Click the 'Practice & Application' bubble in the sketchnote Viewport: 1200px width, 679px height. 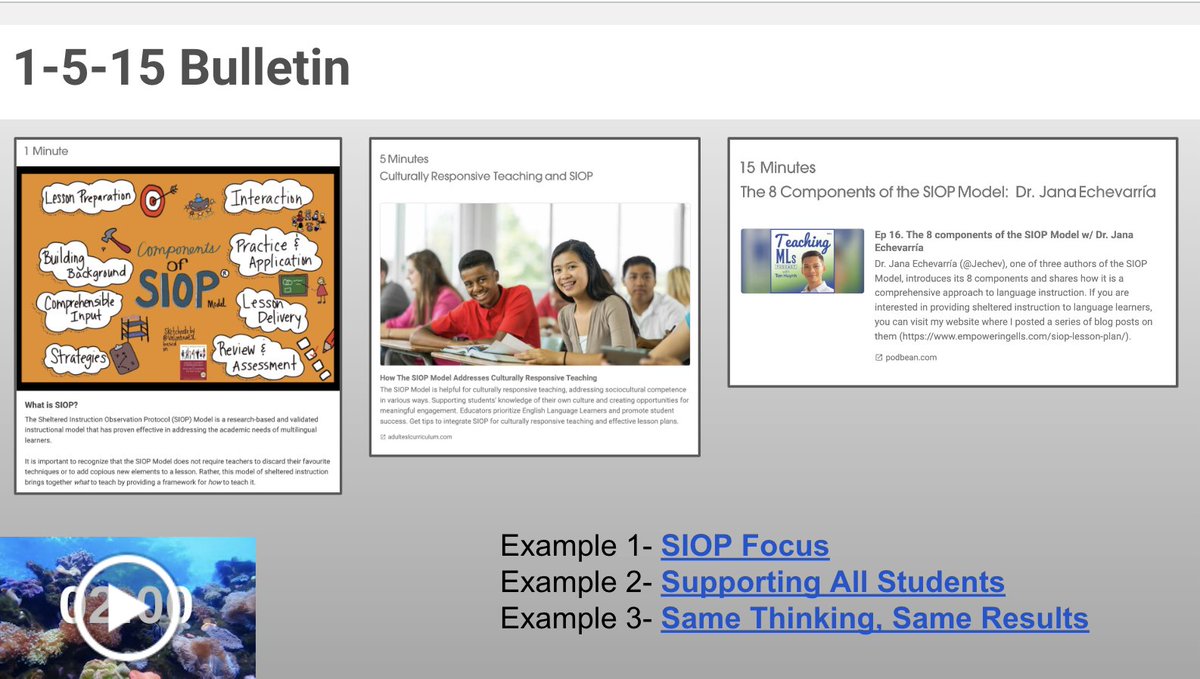click(275, 254)
